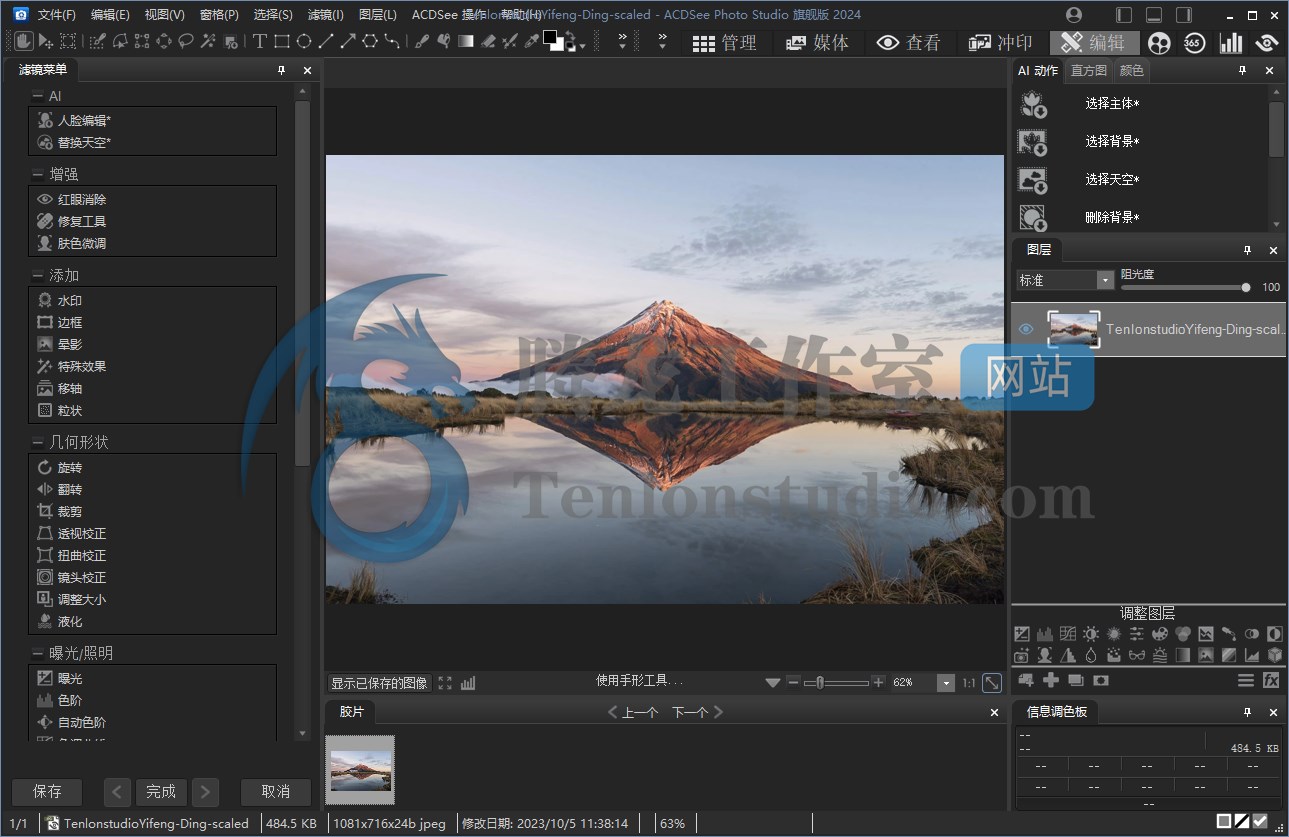The image size is (1289, 837).
Task: Click the 完成 button
Action: point(161,791)
